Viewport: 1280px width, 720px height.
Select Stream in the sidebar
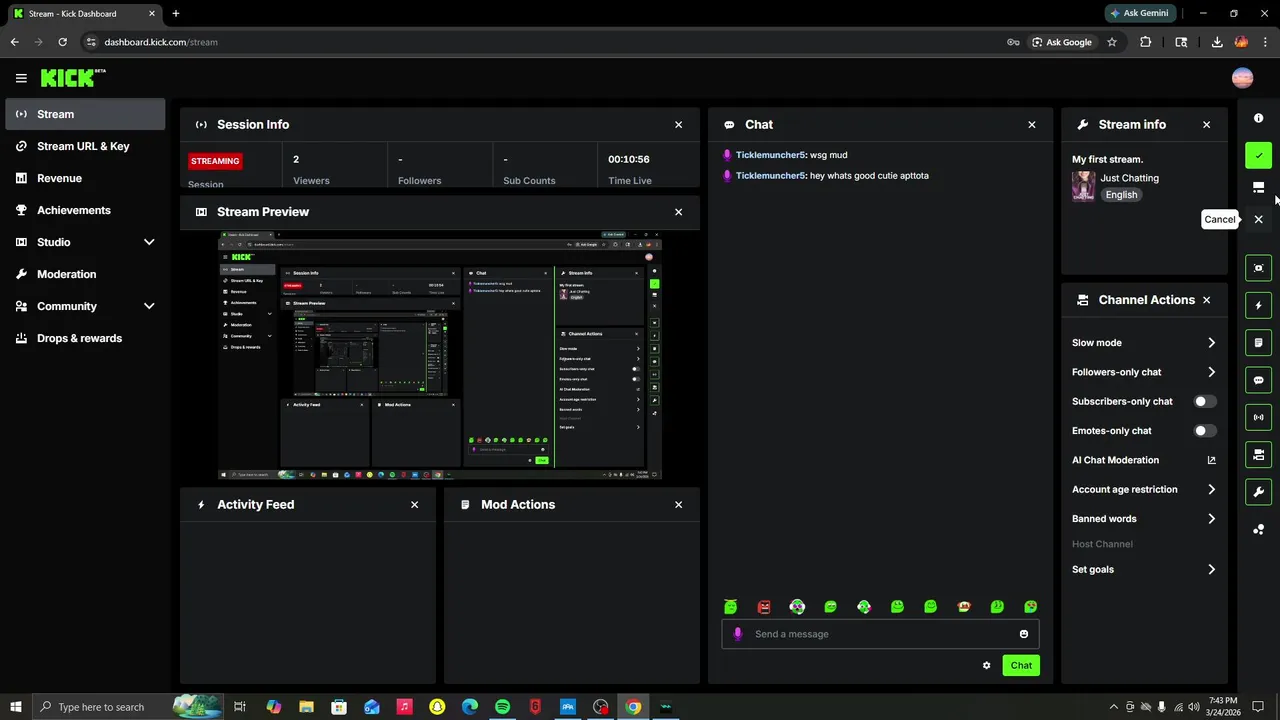[85, 114]
